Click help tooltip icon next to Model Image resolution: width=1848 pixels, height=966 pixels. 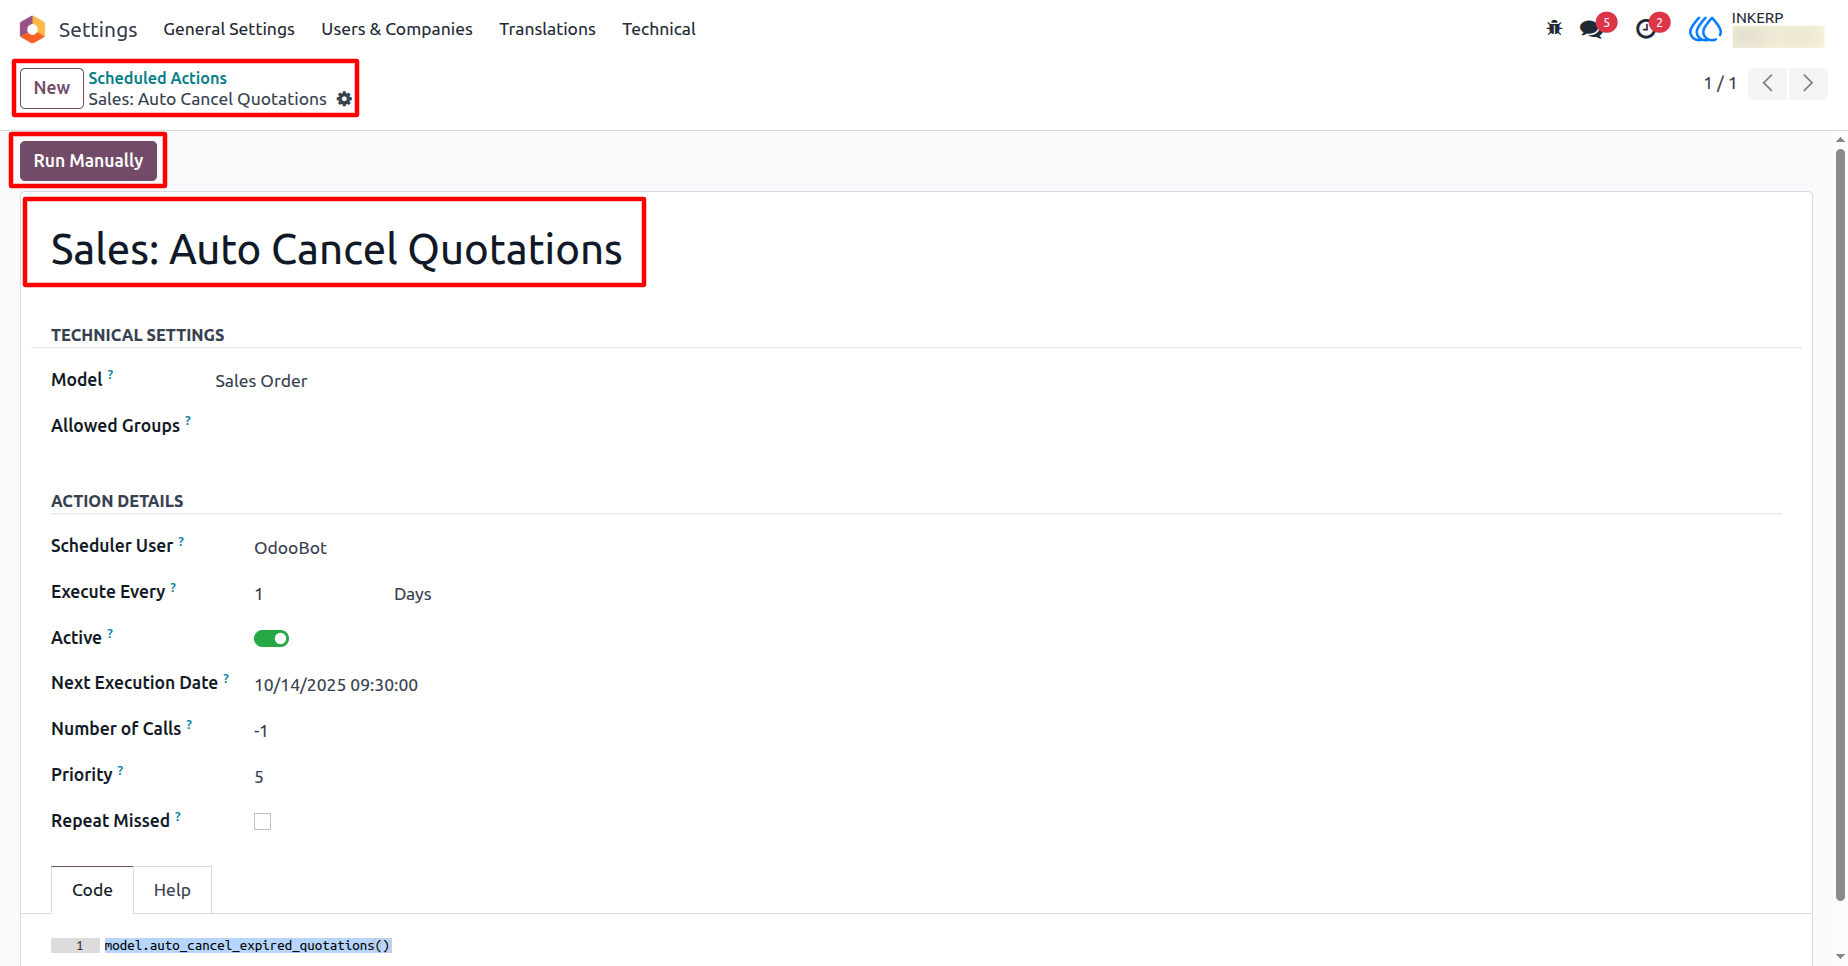(111, 374)
